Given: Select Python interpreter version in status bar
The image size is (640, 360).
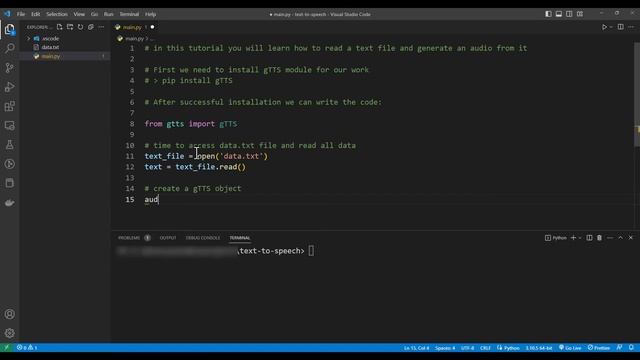Looking at the screenshot, I should (x=539, y=348).
